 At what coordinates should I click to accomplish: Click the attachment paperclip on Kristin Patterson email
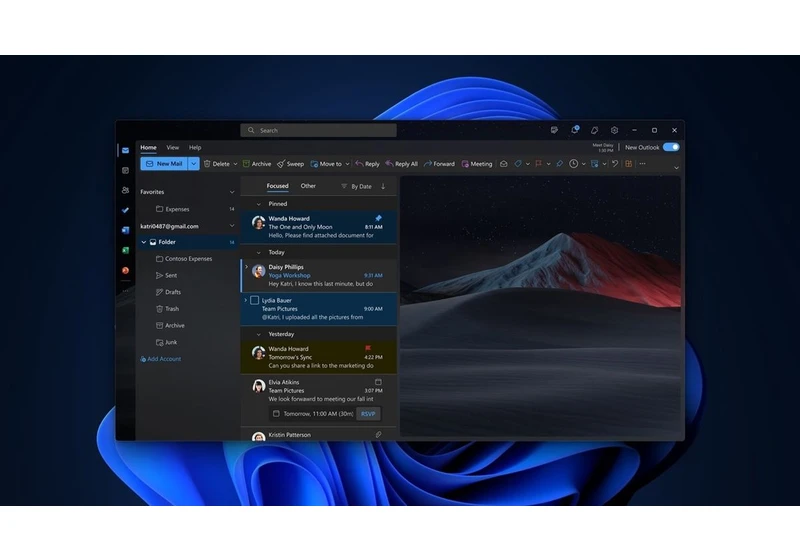378,435
